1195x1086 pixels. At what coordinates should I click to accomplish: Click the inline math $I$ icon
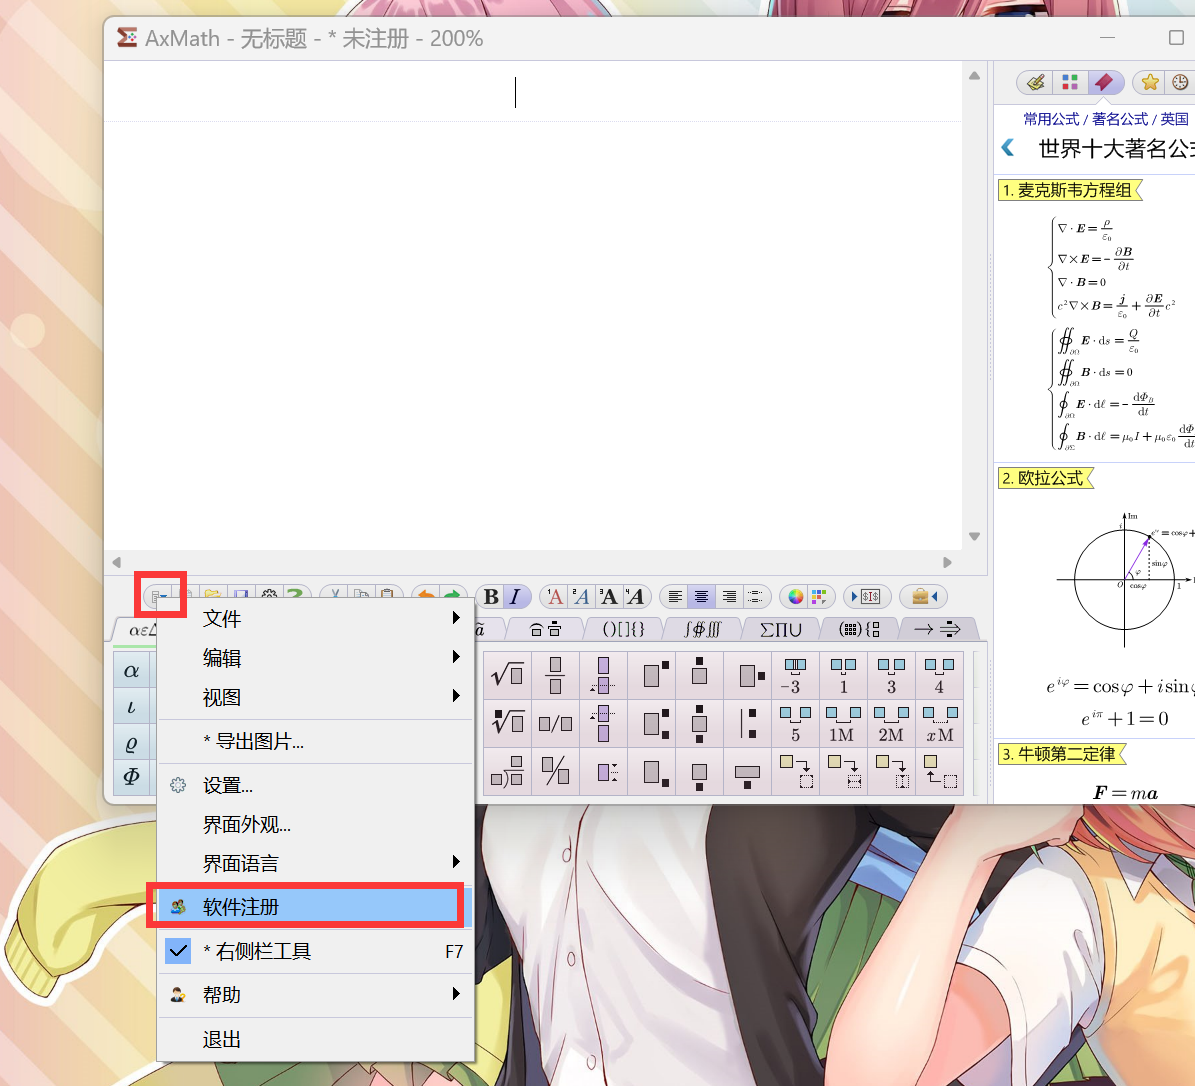[x=870, y=597]
